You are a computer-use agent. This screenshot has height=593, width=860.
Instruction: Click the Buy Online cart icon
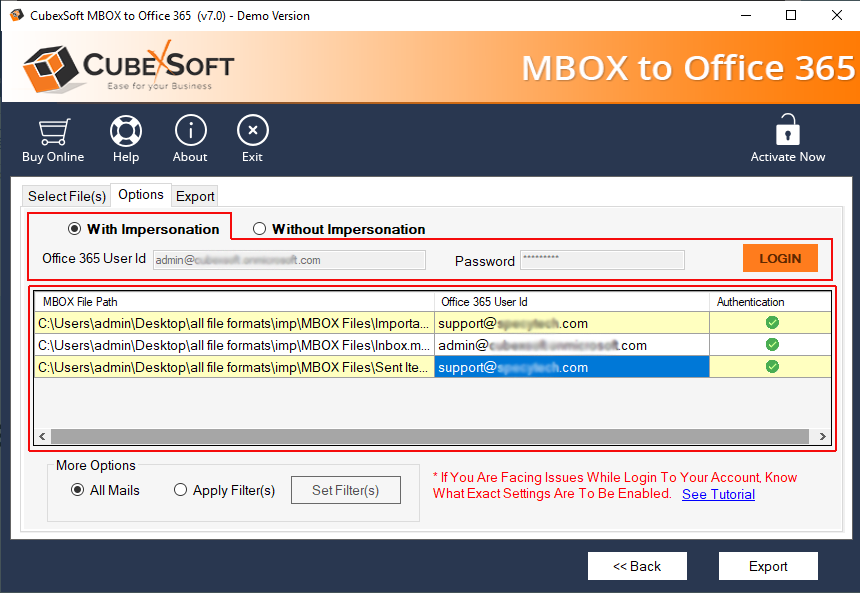[53, 131]
